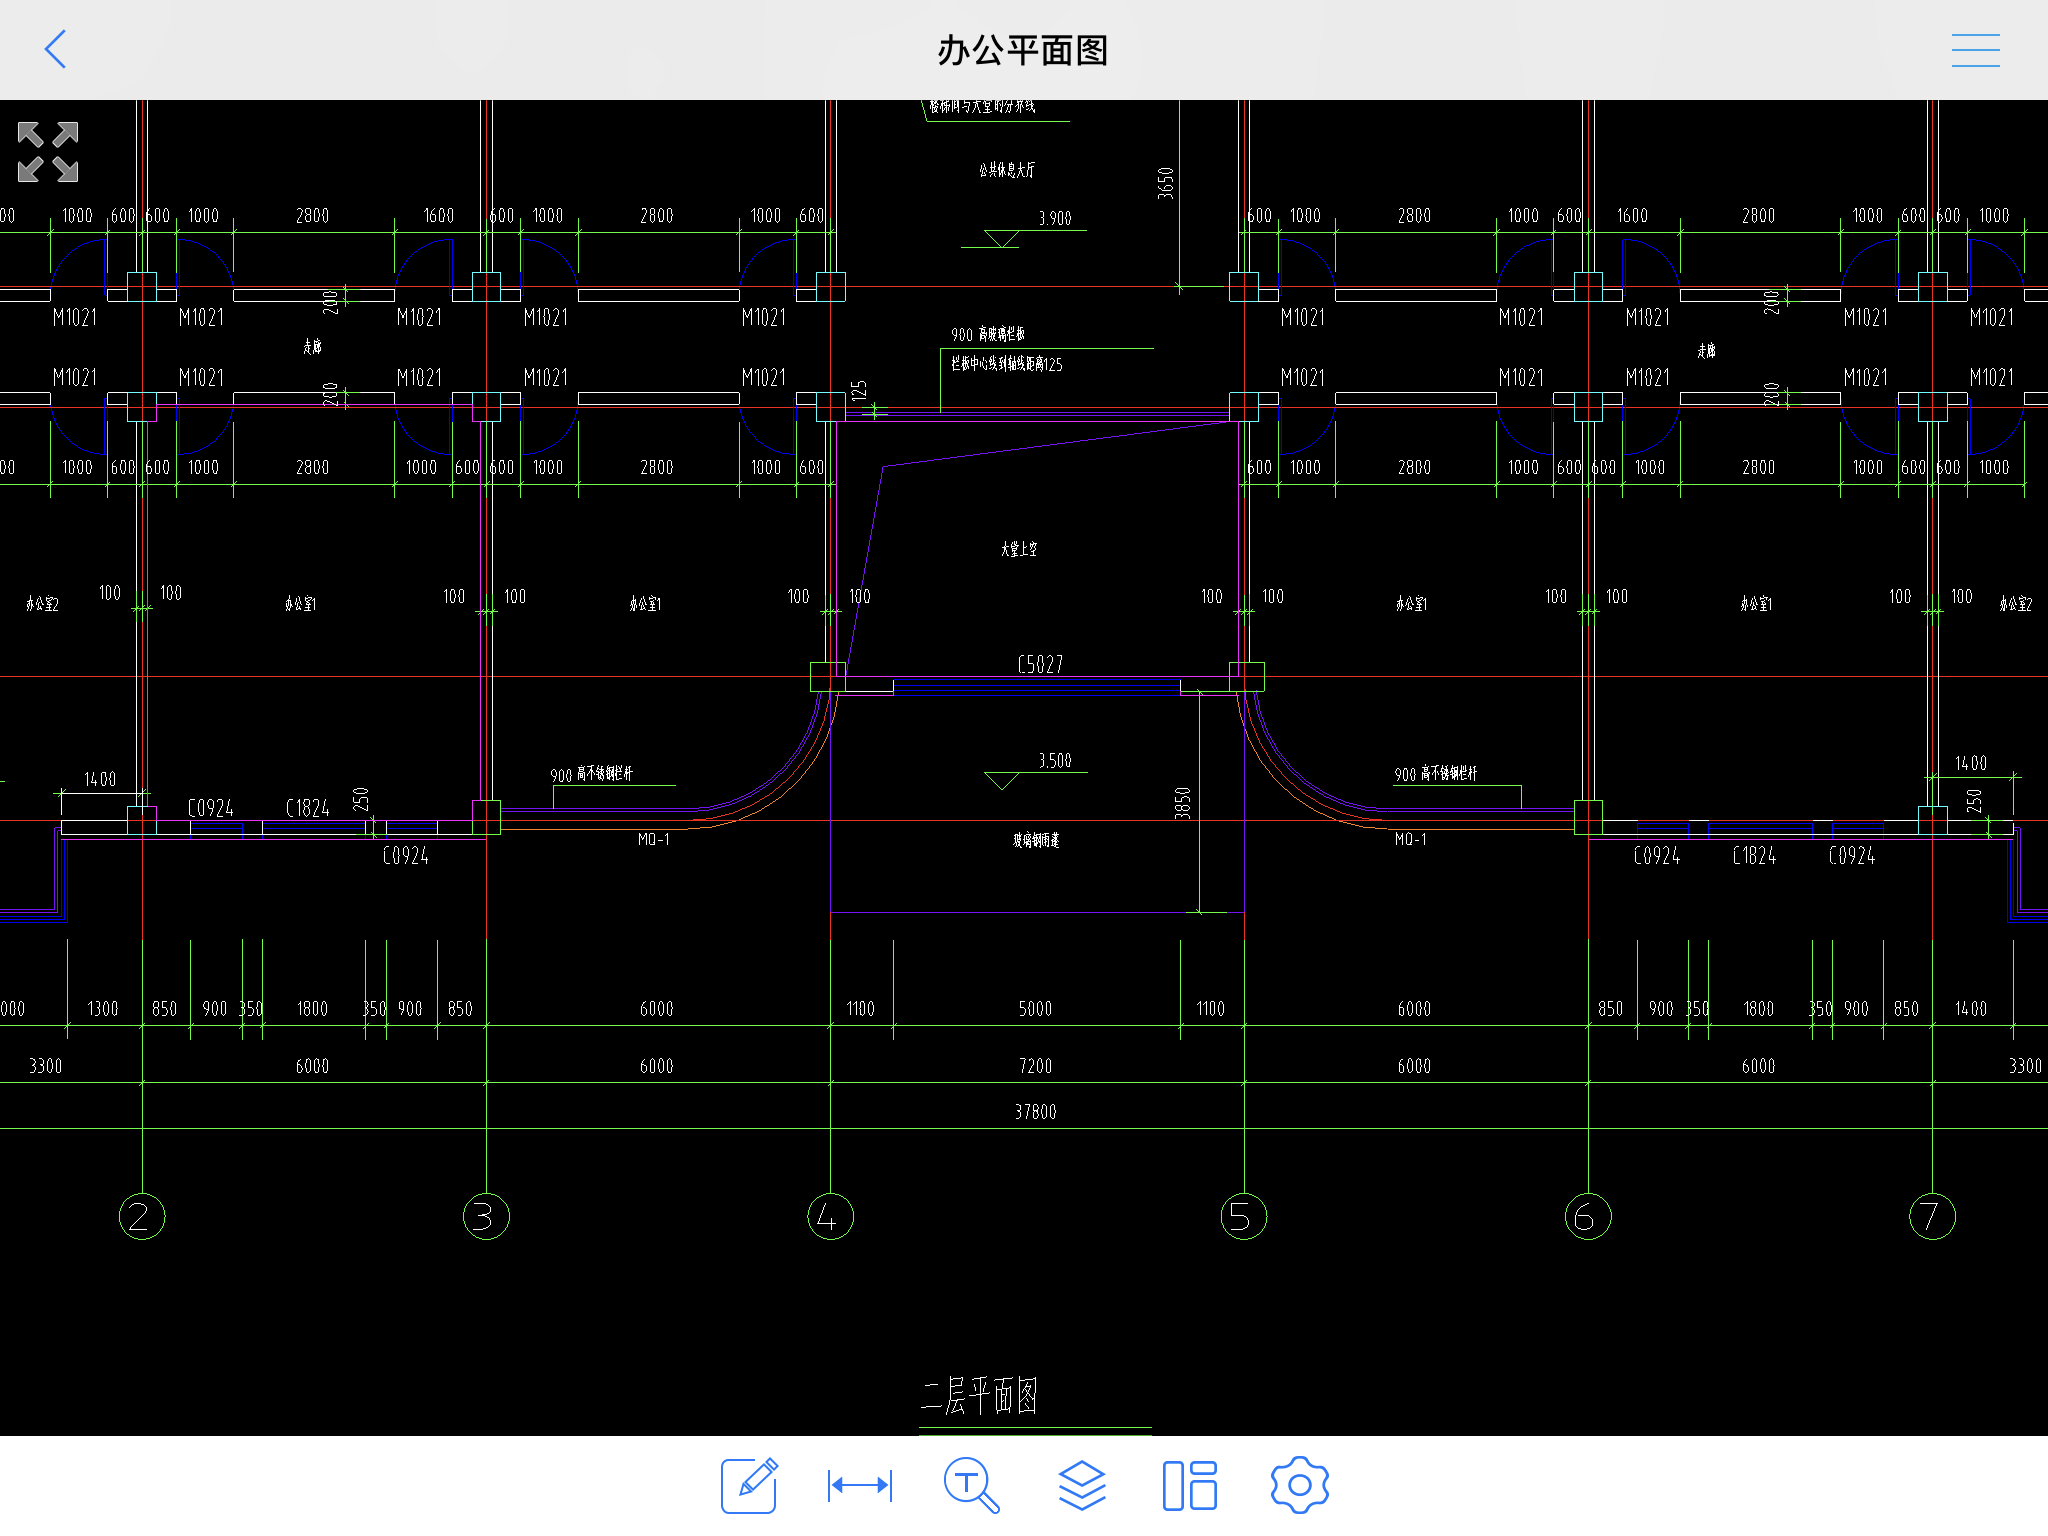Select grid axis bubble 2
Screen dimensions: 2048x1536
click(x=142, y=1216)
